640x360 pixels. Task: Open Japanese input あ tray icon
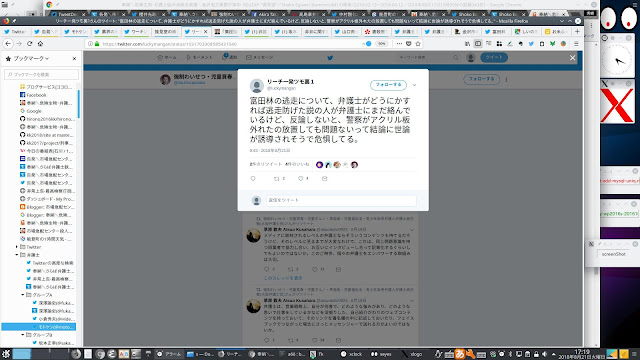pos(460,354)
